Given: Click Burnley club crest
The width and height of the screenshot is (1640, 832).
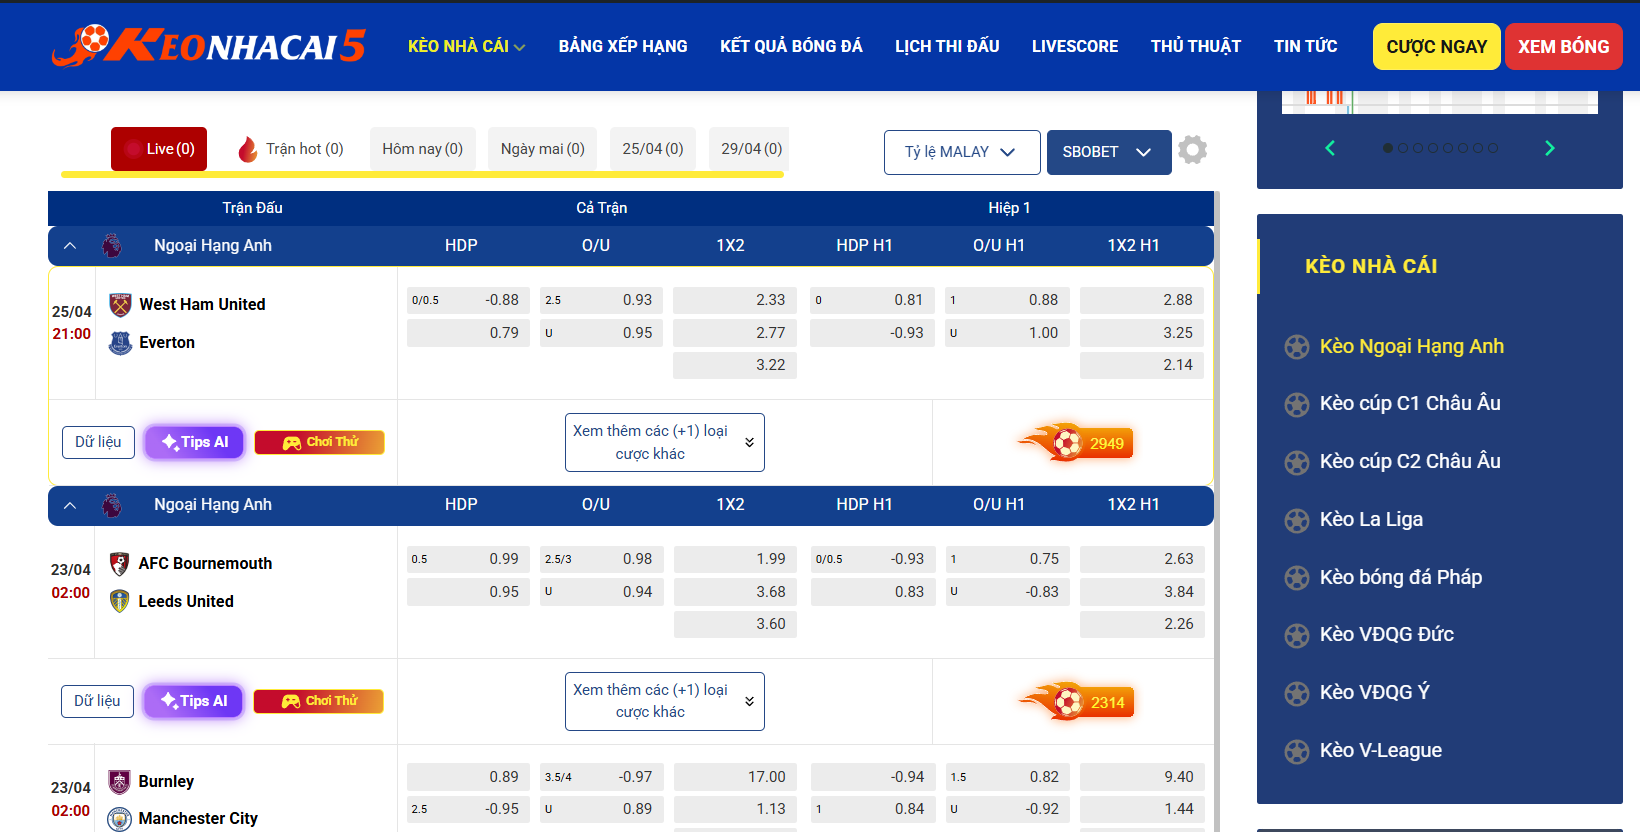Looking at the screenshot, I should [x=119, y=781].
